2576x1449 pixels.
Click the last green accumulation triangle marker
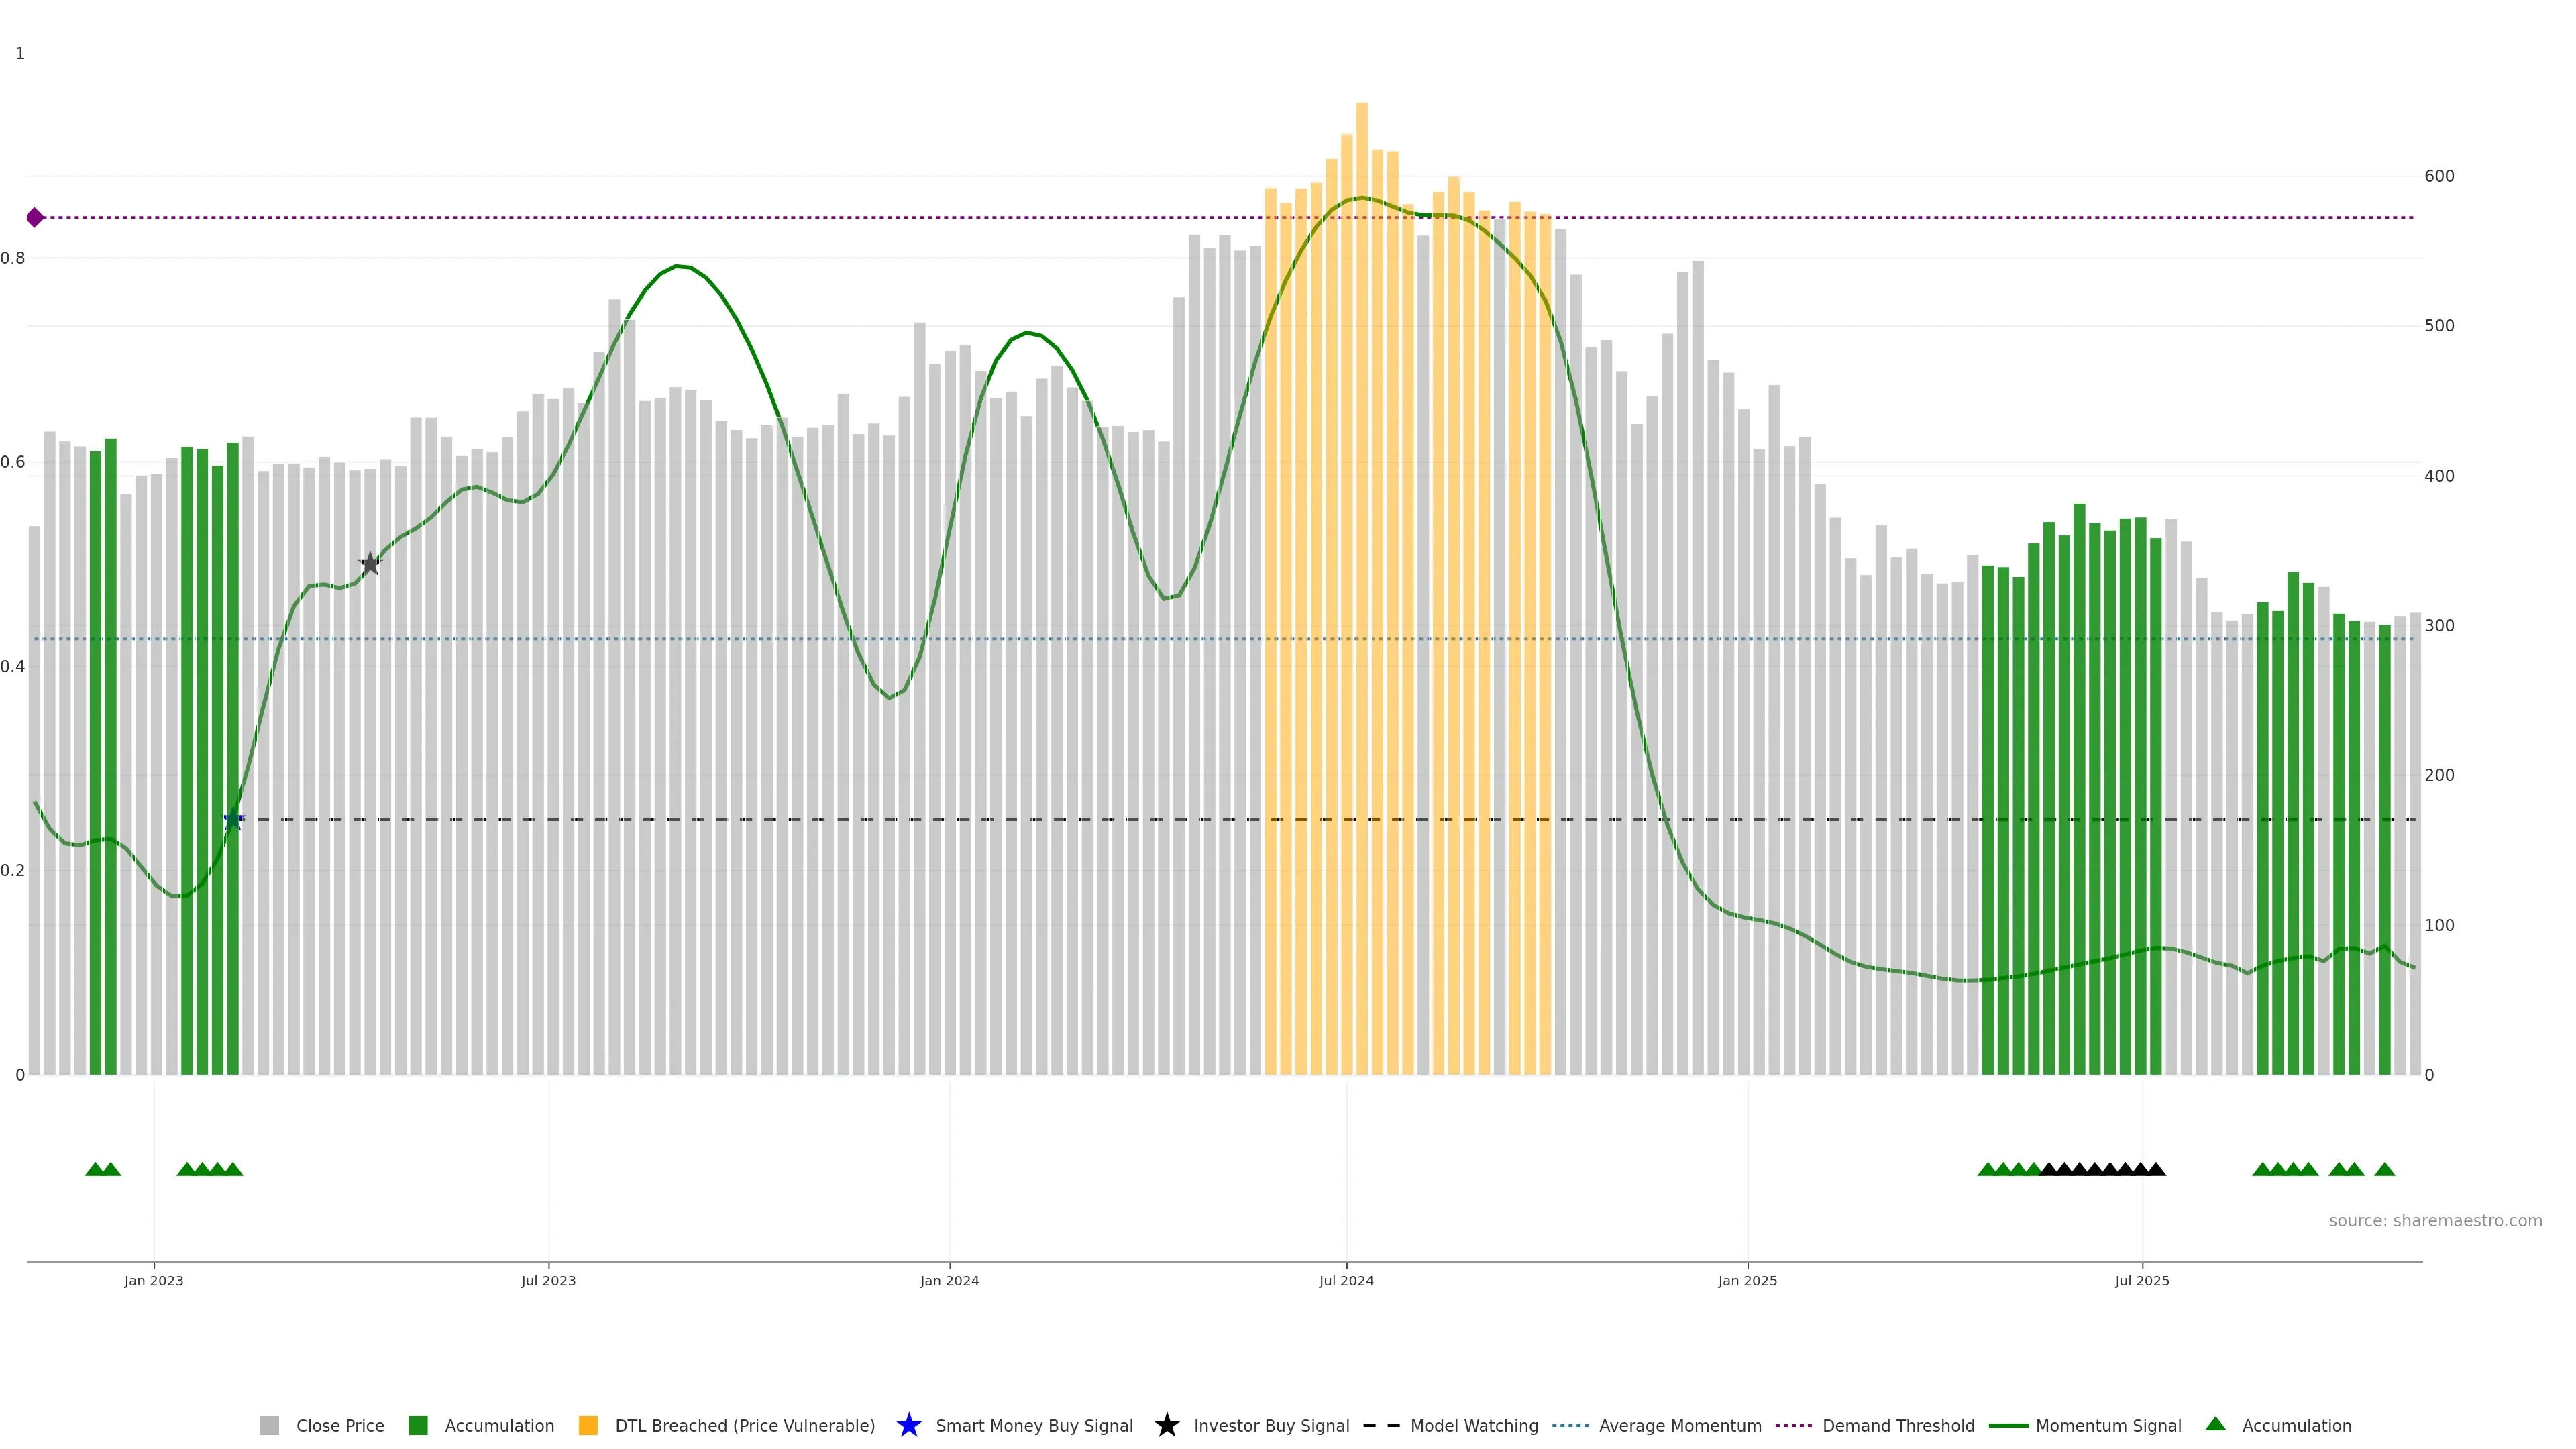point(2384,1169)
